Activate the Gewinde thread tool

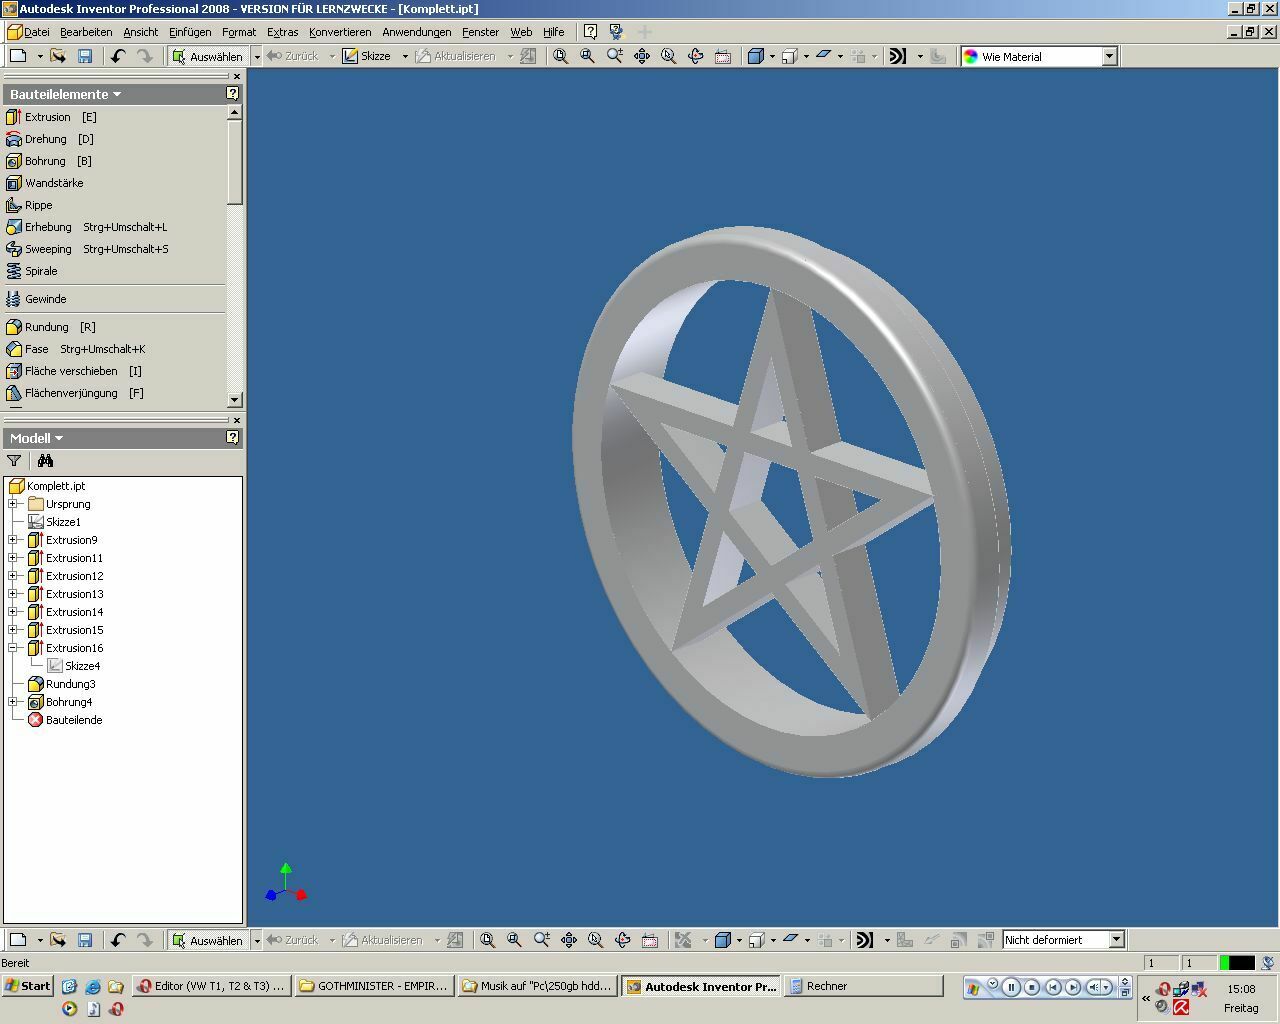pos(36,299)
